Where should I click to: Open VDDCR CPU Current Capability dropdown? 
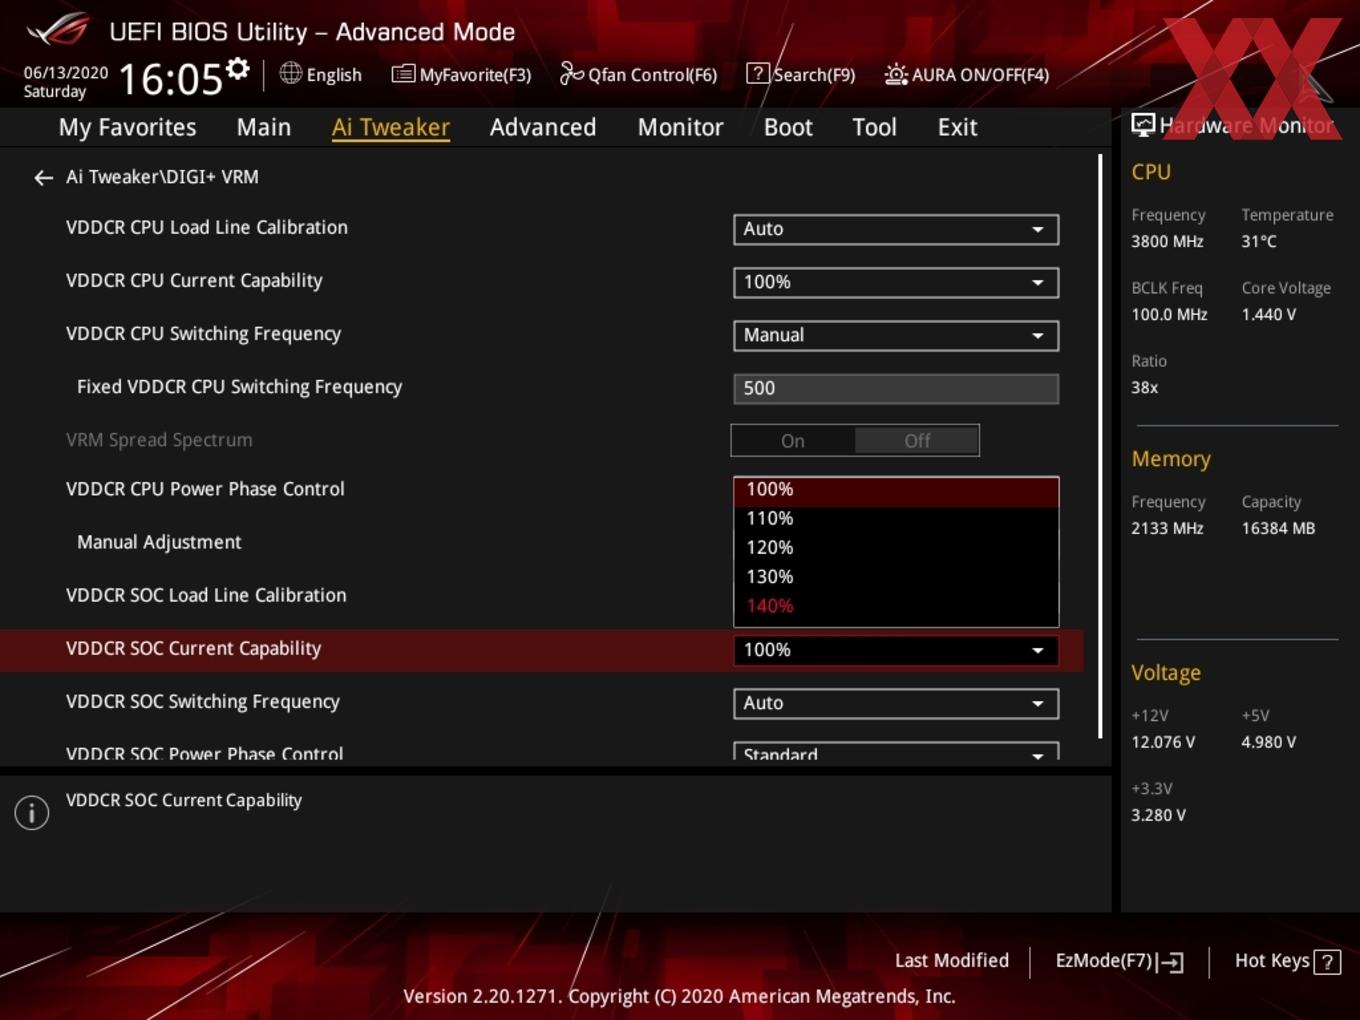click(x=896, y=282)
